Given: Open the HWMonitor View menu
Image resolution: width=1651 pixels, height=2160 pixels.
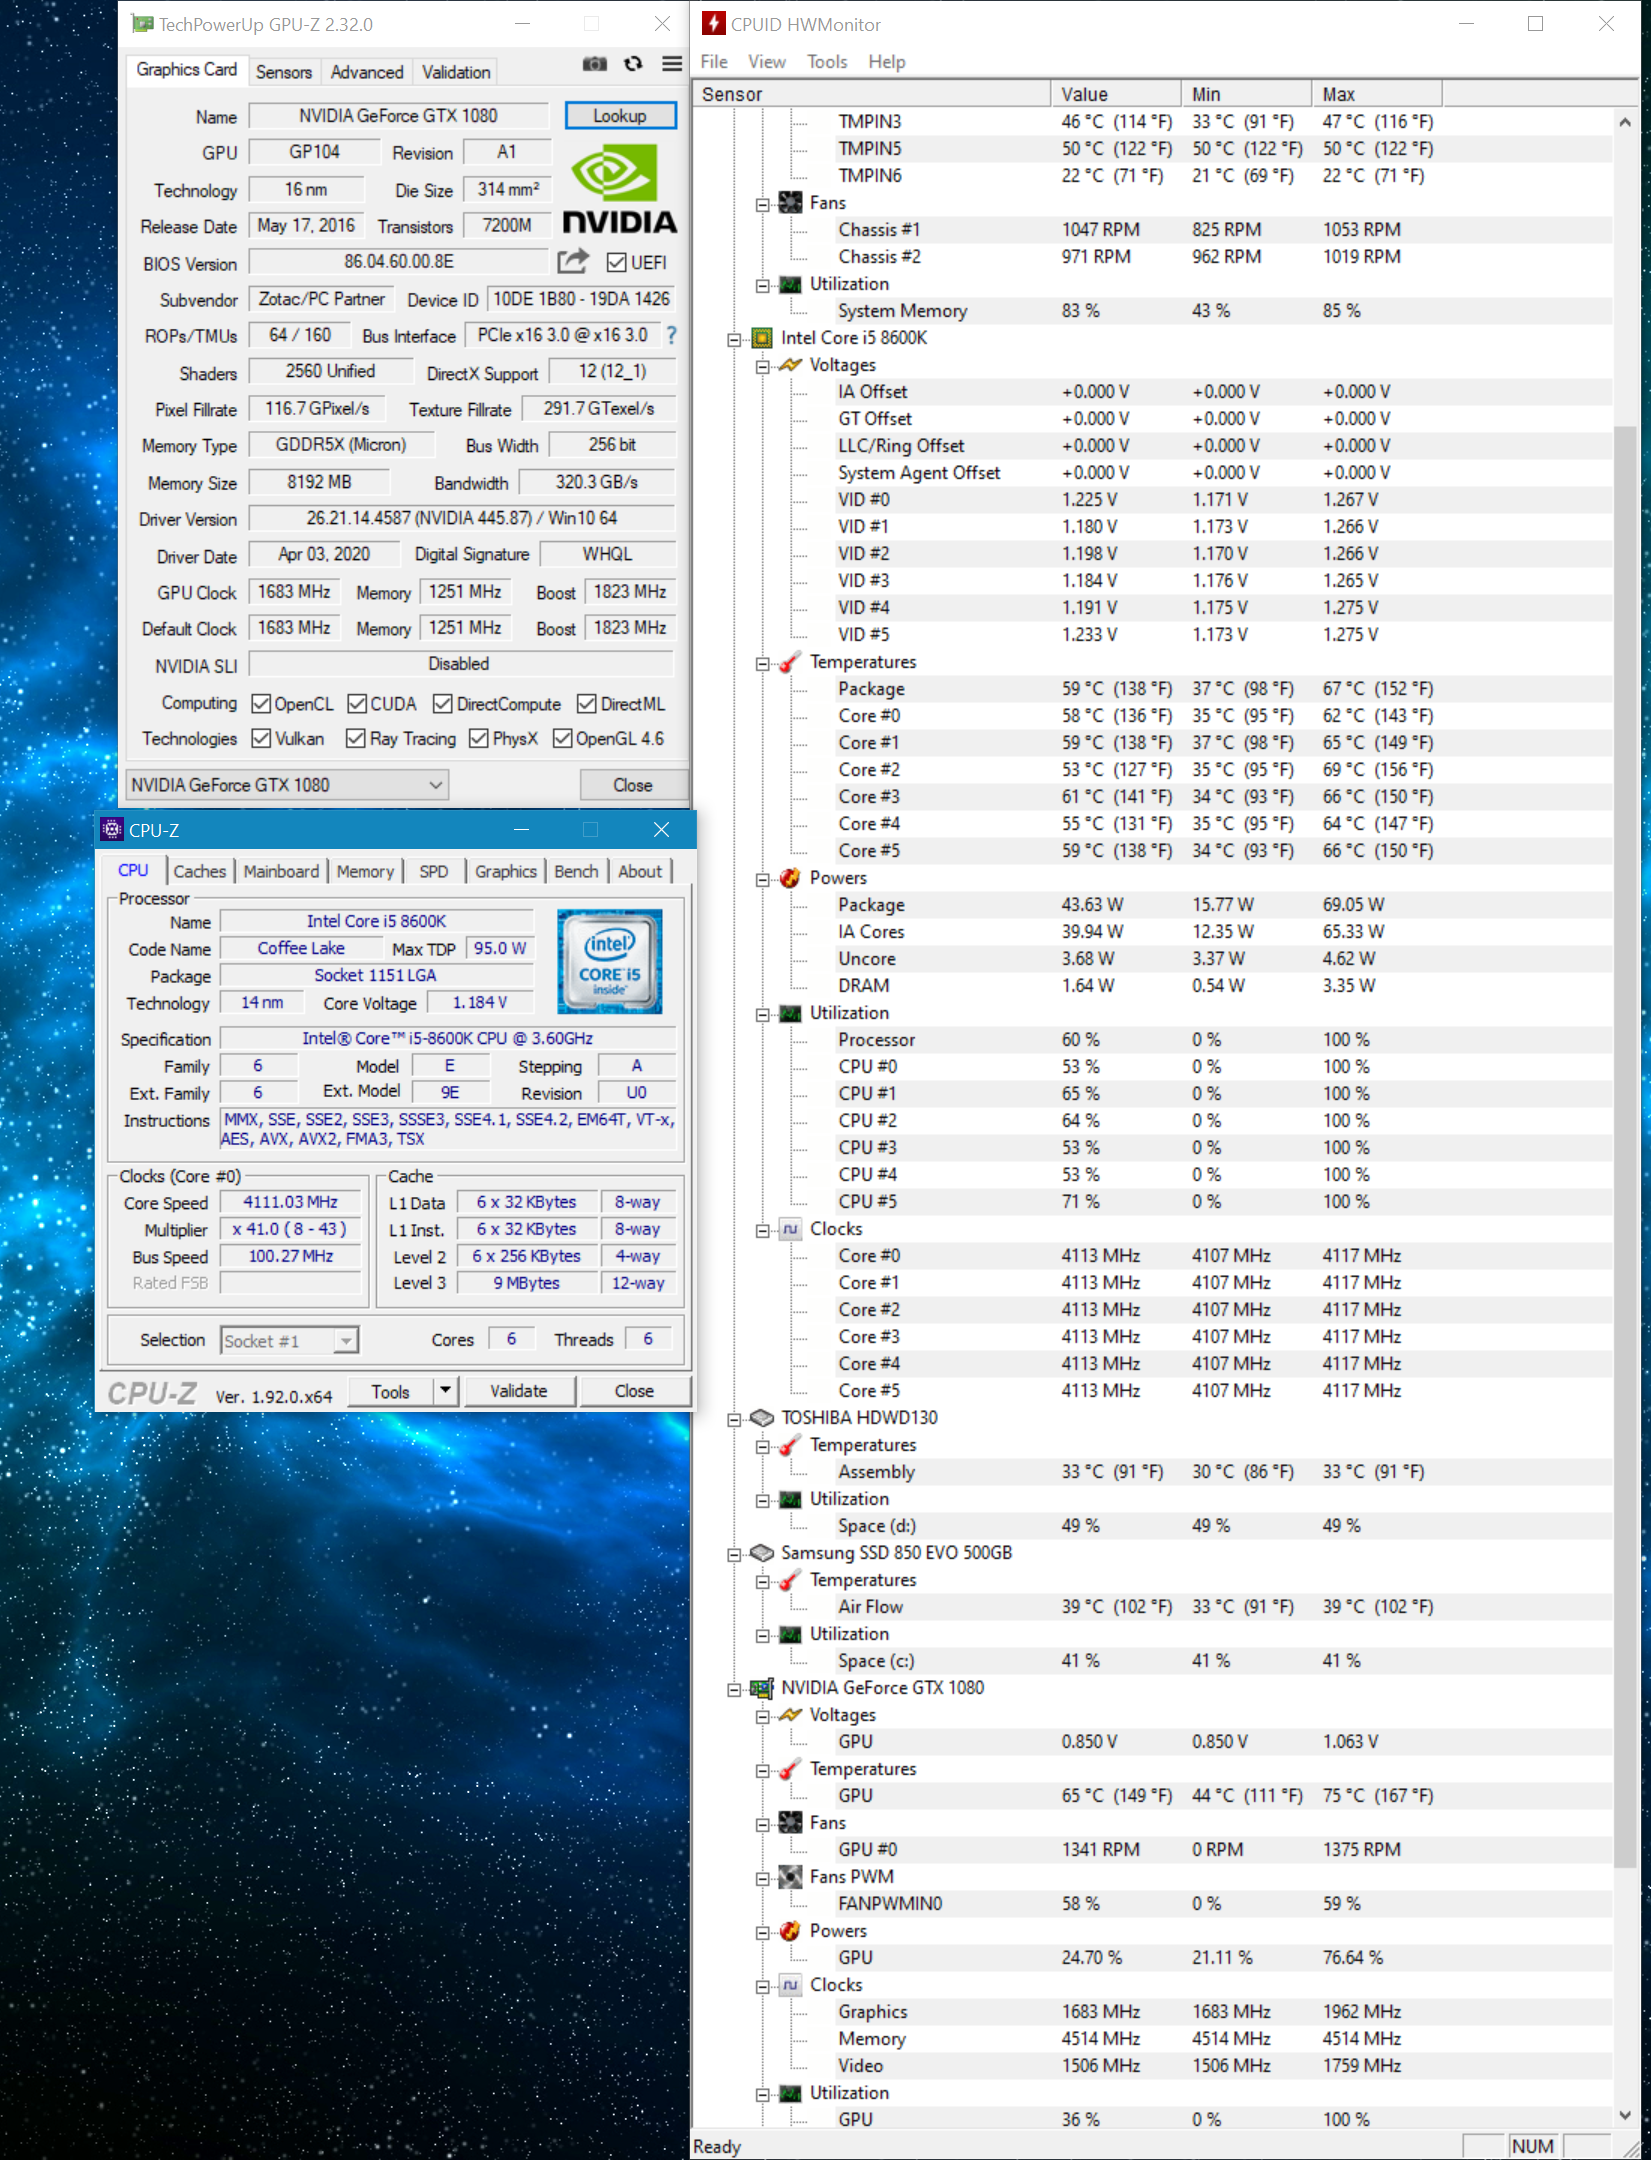Looking at the screenshot, I should click(767, 62).
